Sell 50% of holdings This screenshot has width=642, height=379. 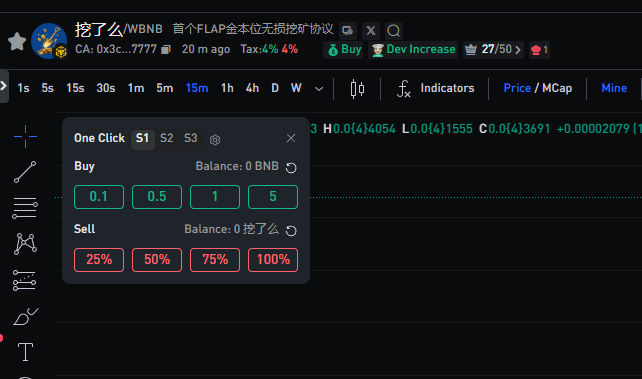pyautogui.click(x=157, y=259)
